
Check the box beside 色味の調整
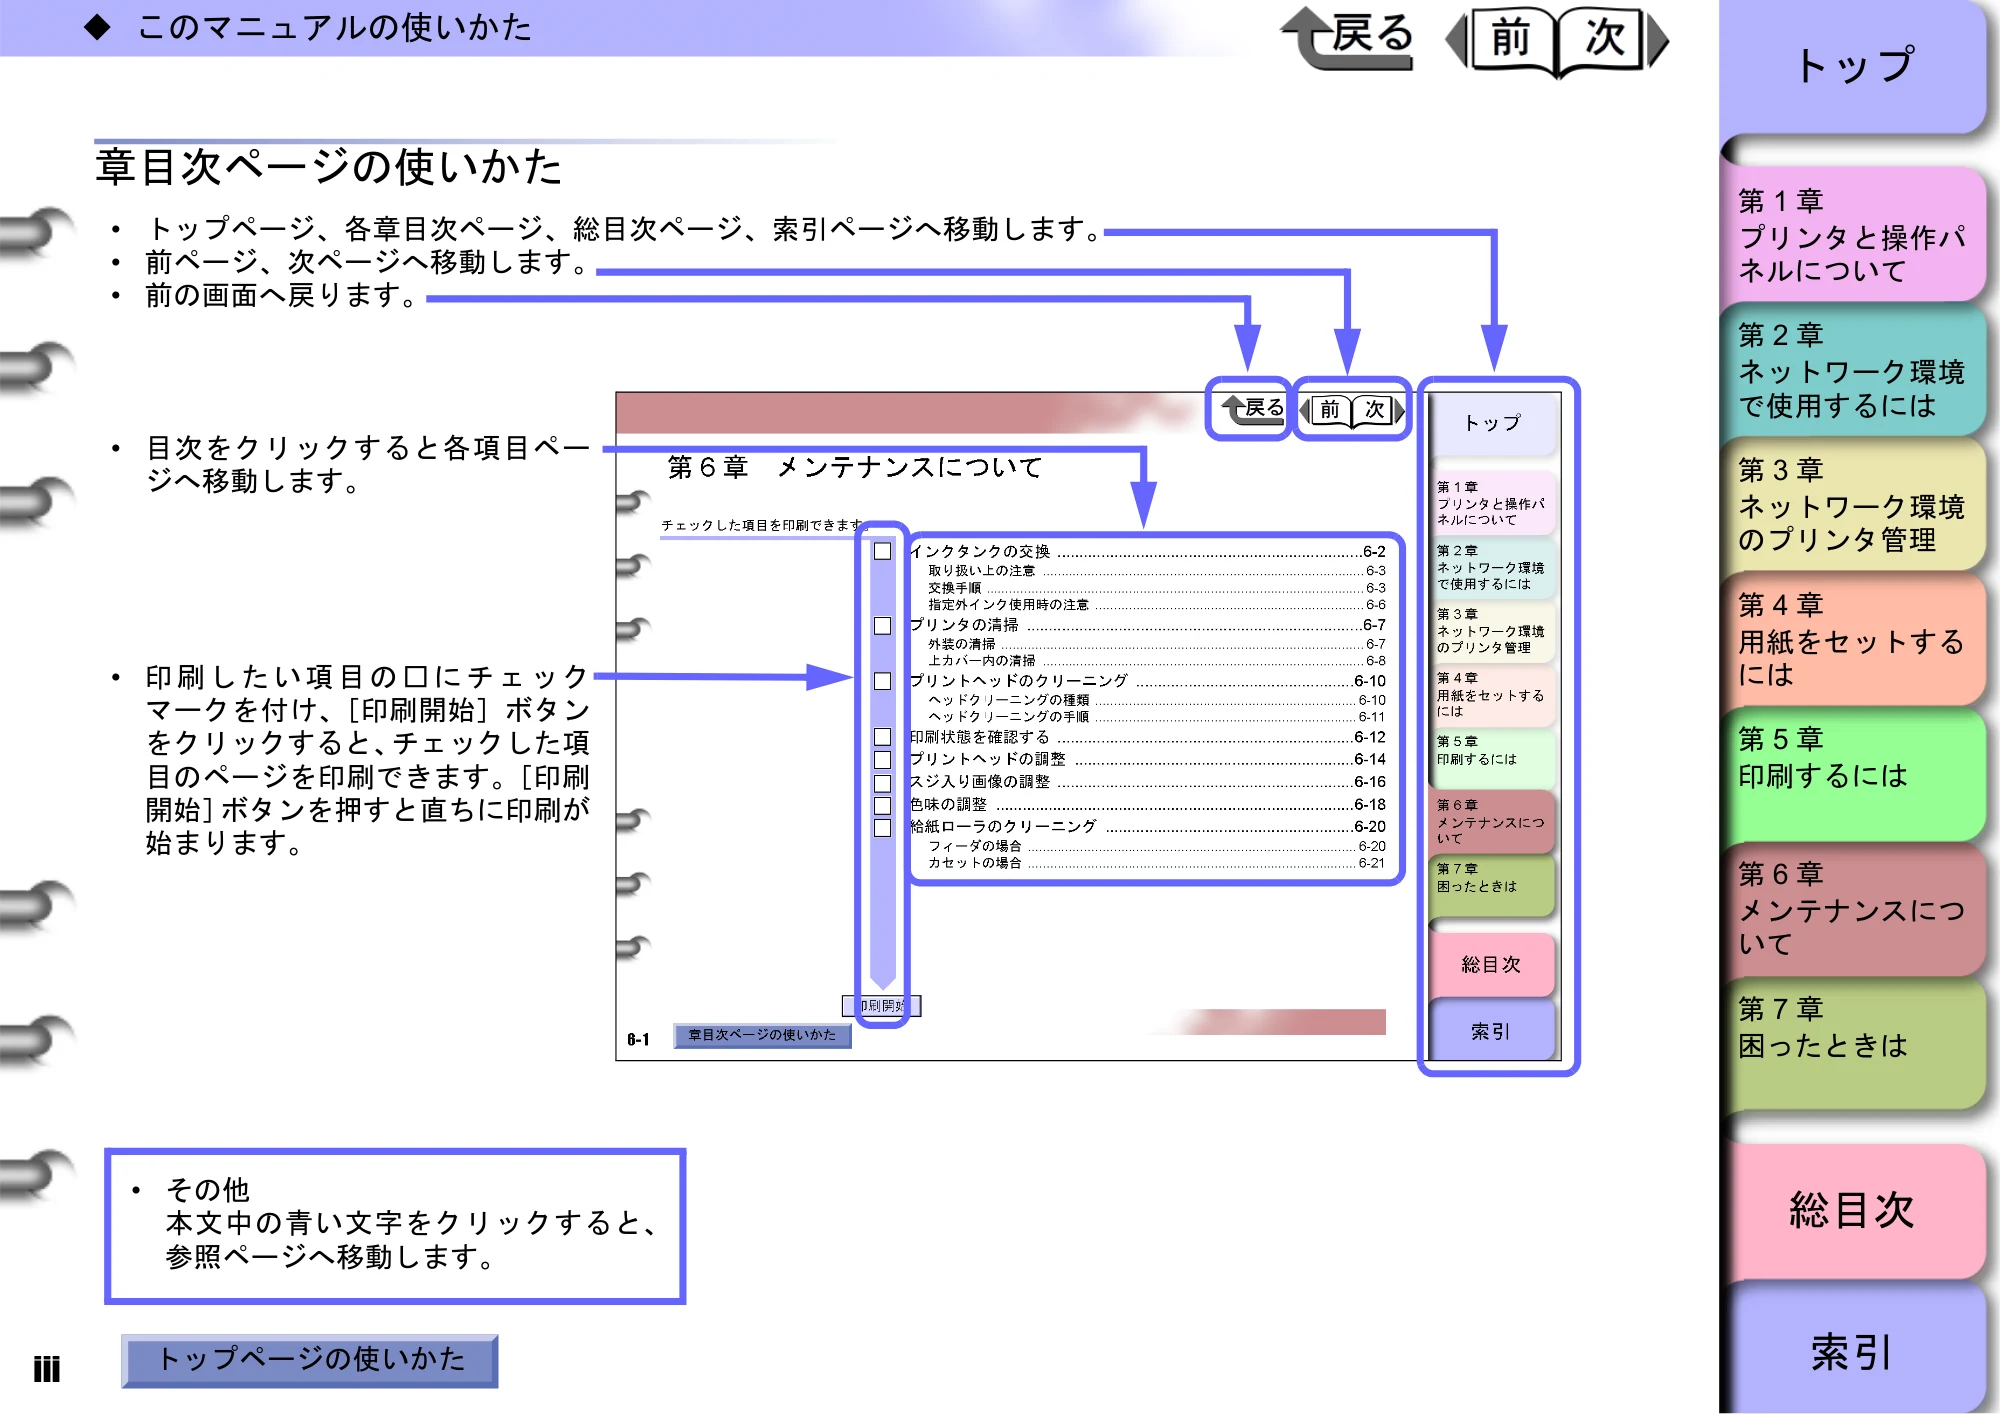click(x=882, y=805)
